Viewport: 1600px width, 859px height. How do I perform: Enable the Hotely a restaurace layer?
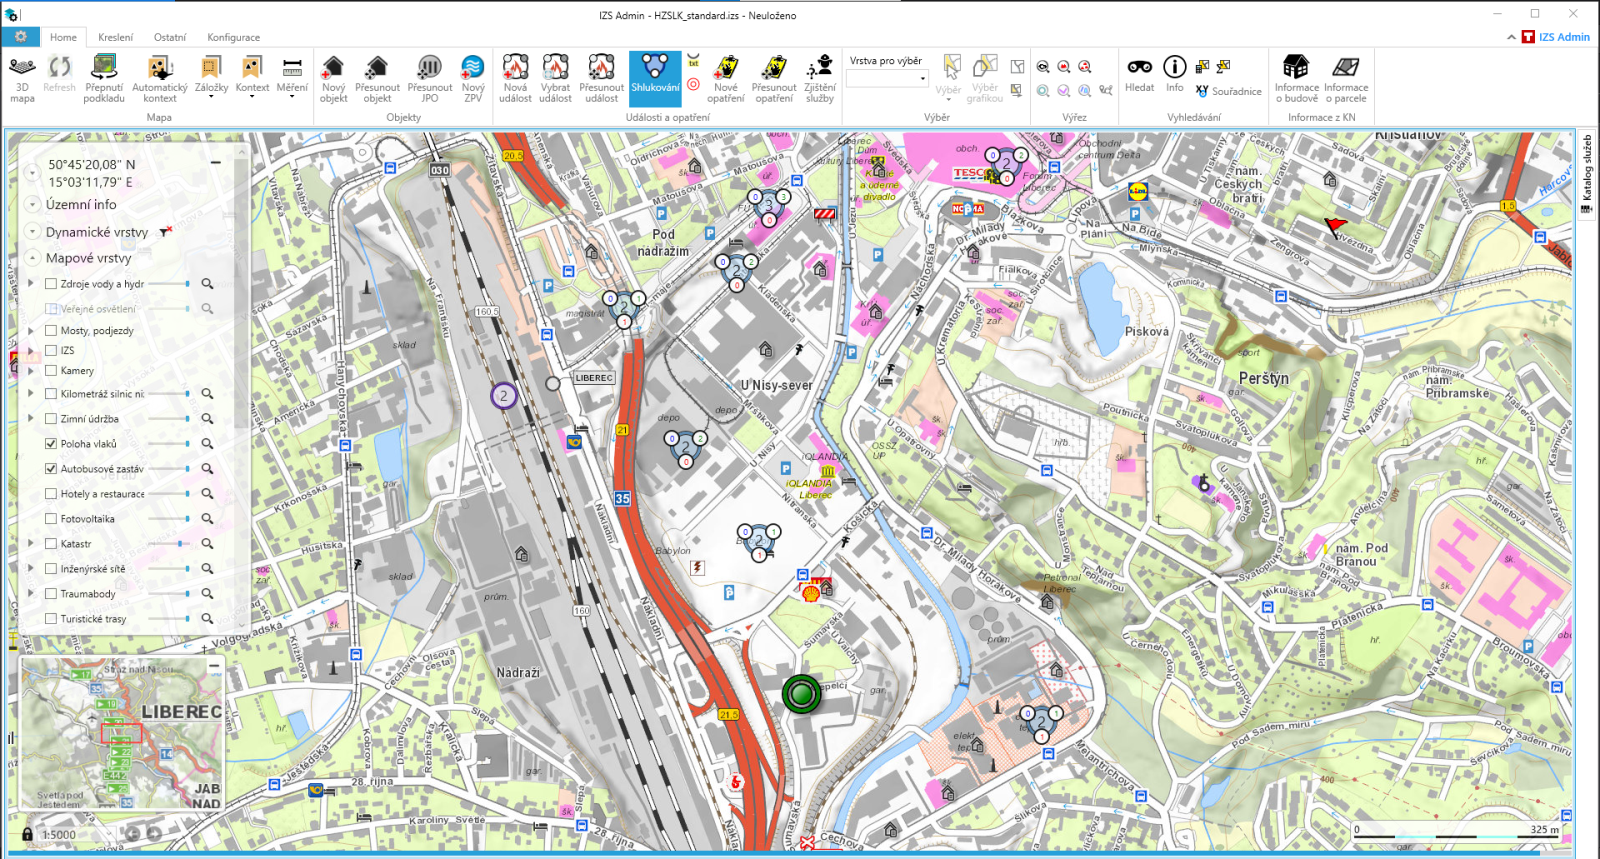pyautogui.click(x=51, y=494)
